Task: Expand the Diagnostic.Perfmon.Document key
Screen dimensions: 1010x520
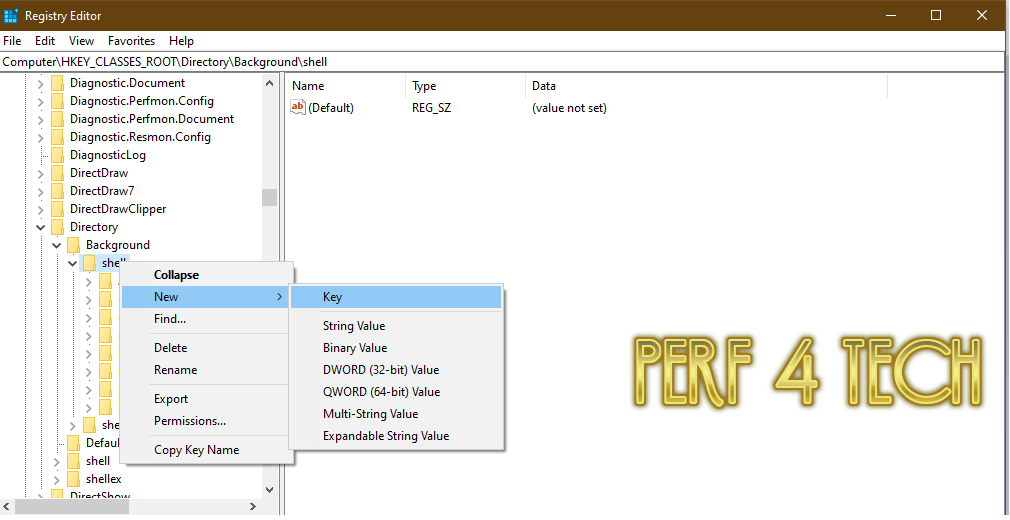Action: click(x=41, y=119)
